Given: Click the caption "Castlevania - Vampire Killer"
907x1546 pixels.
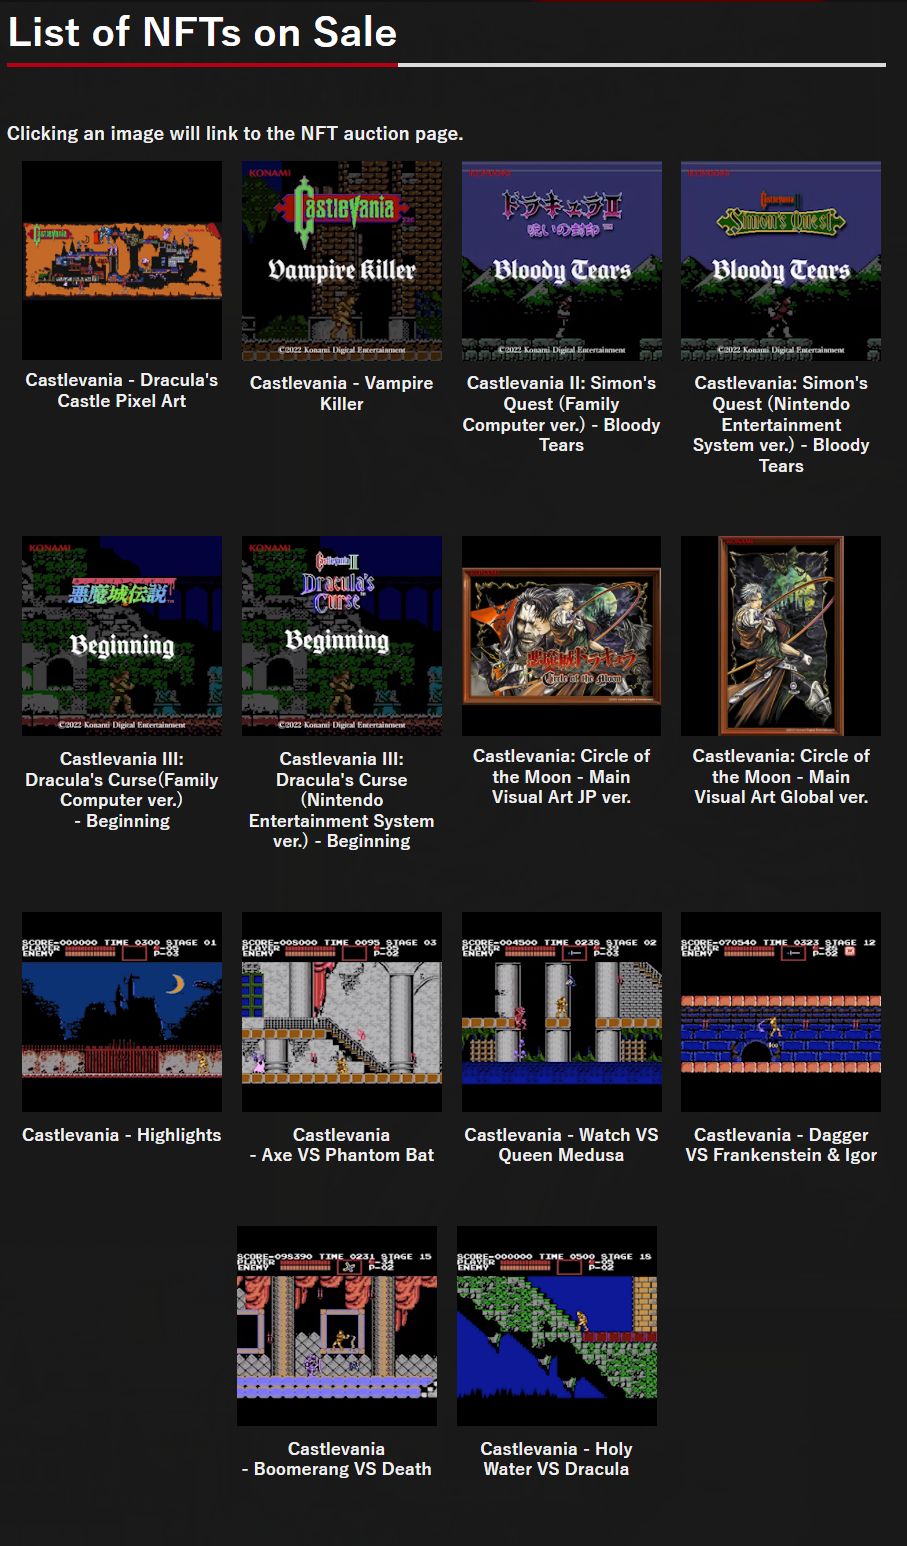Looking at the screenshot, I should point(342,393).
